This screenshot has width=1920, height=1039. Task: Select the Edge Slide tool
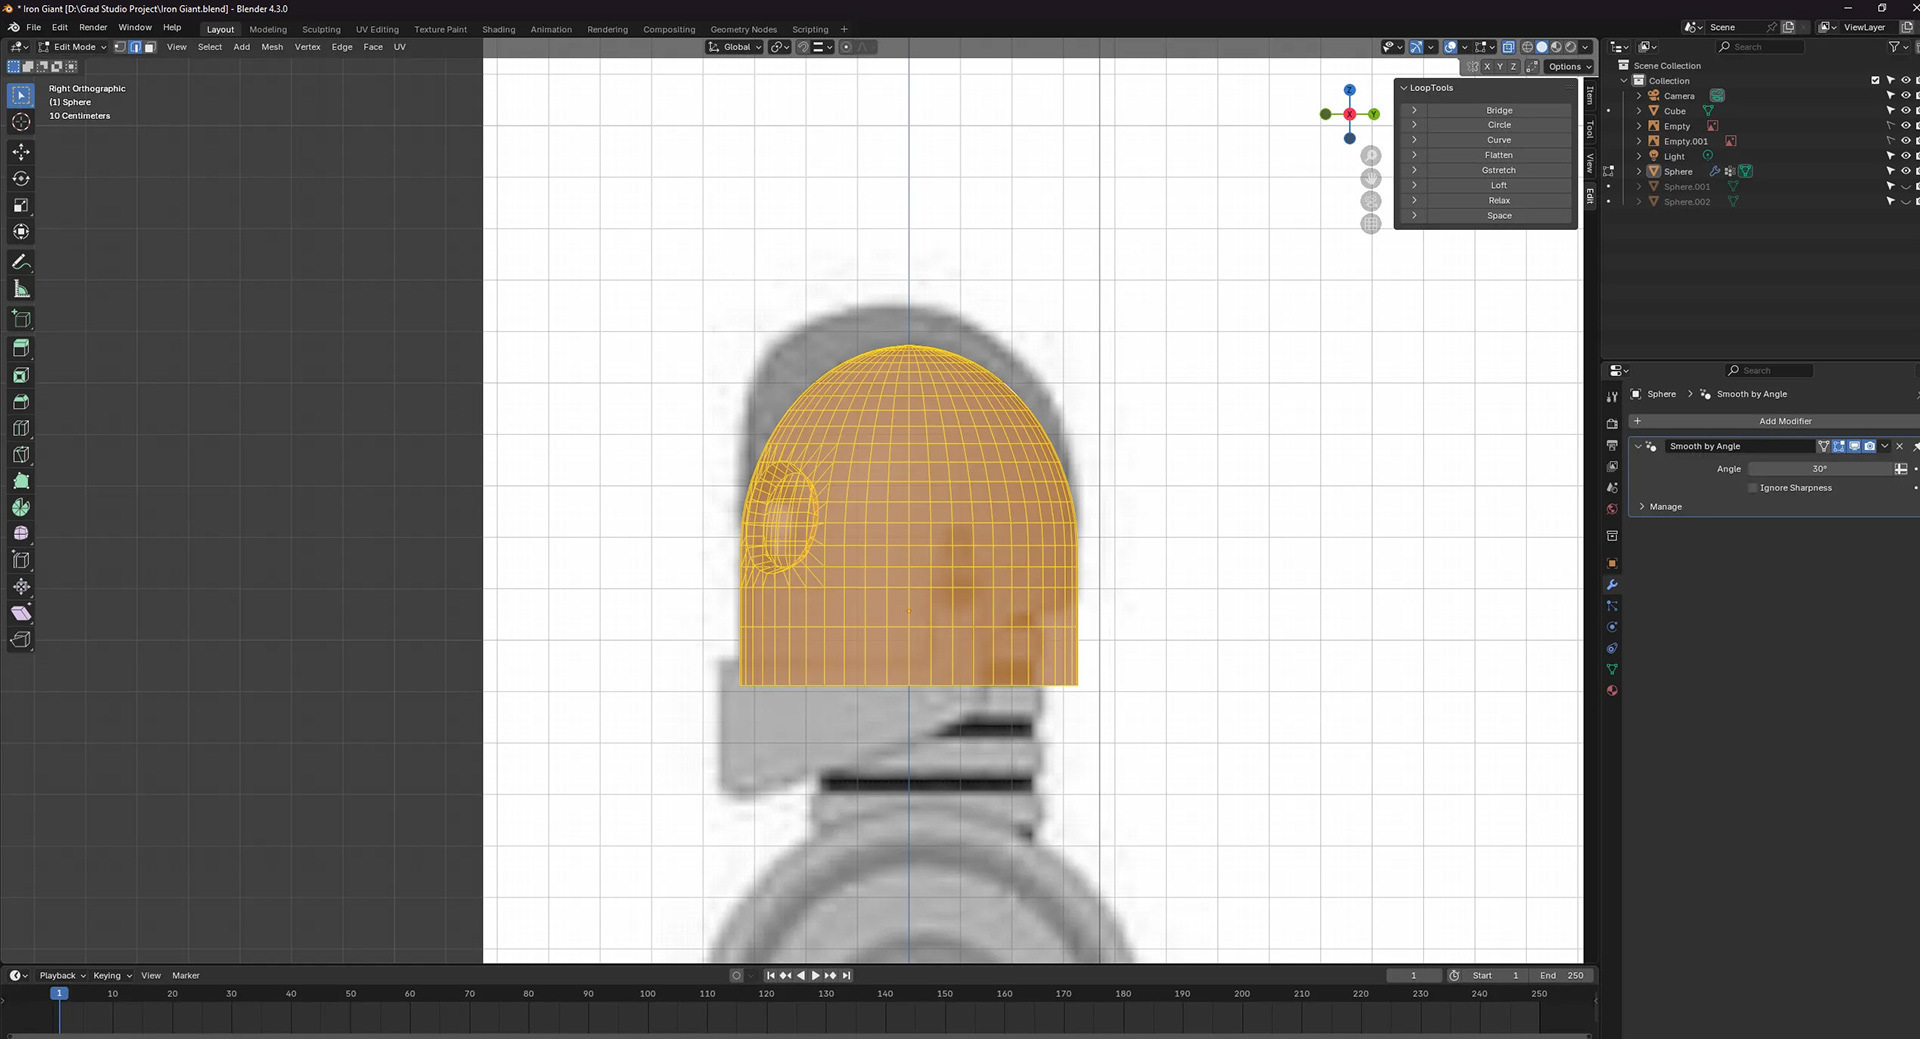[21, 560]
